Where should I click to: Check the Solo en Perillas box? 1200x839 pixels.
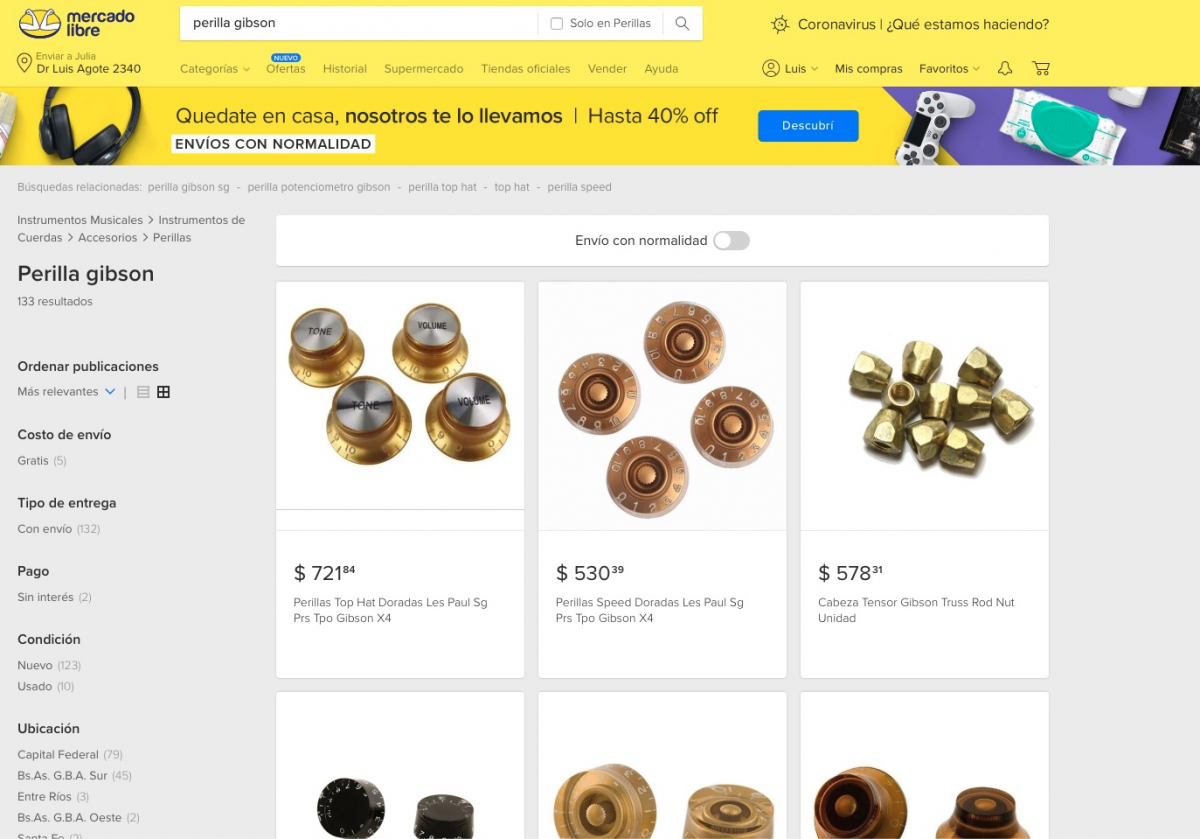click(x=557, y=23)
